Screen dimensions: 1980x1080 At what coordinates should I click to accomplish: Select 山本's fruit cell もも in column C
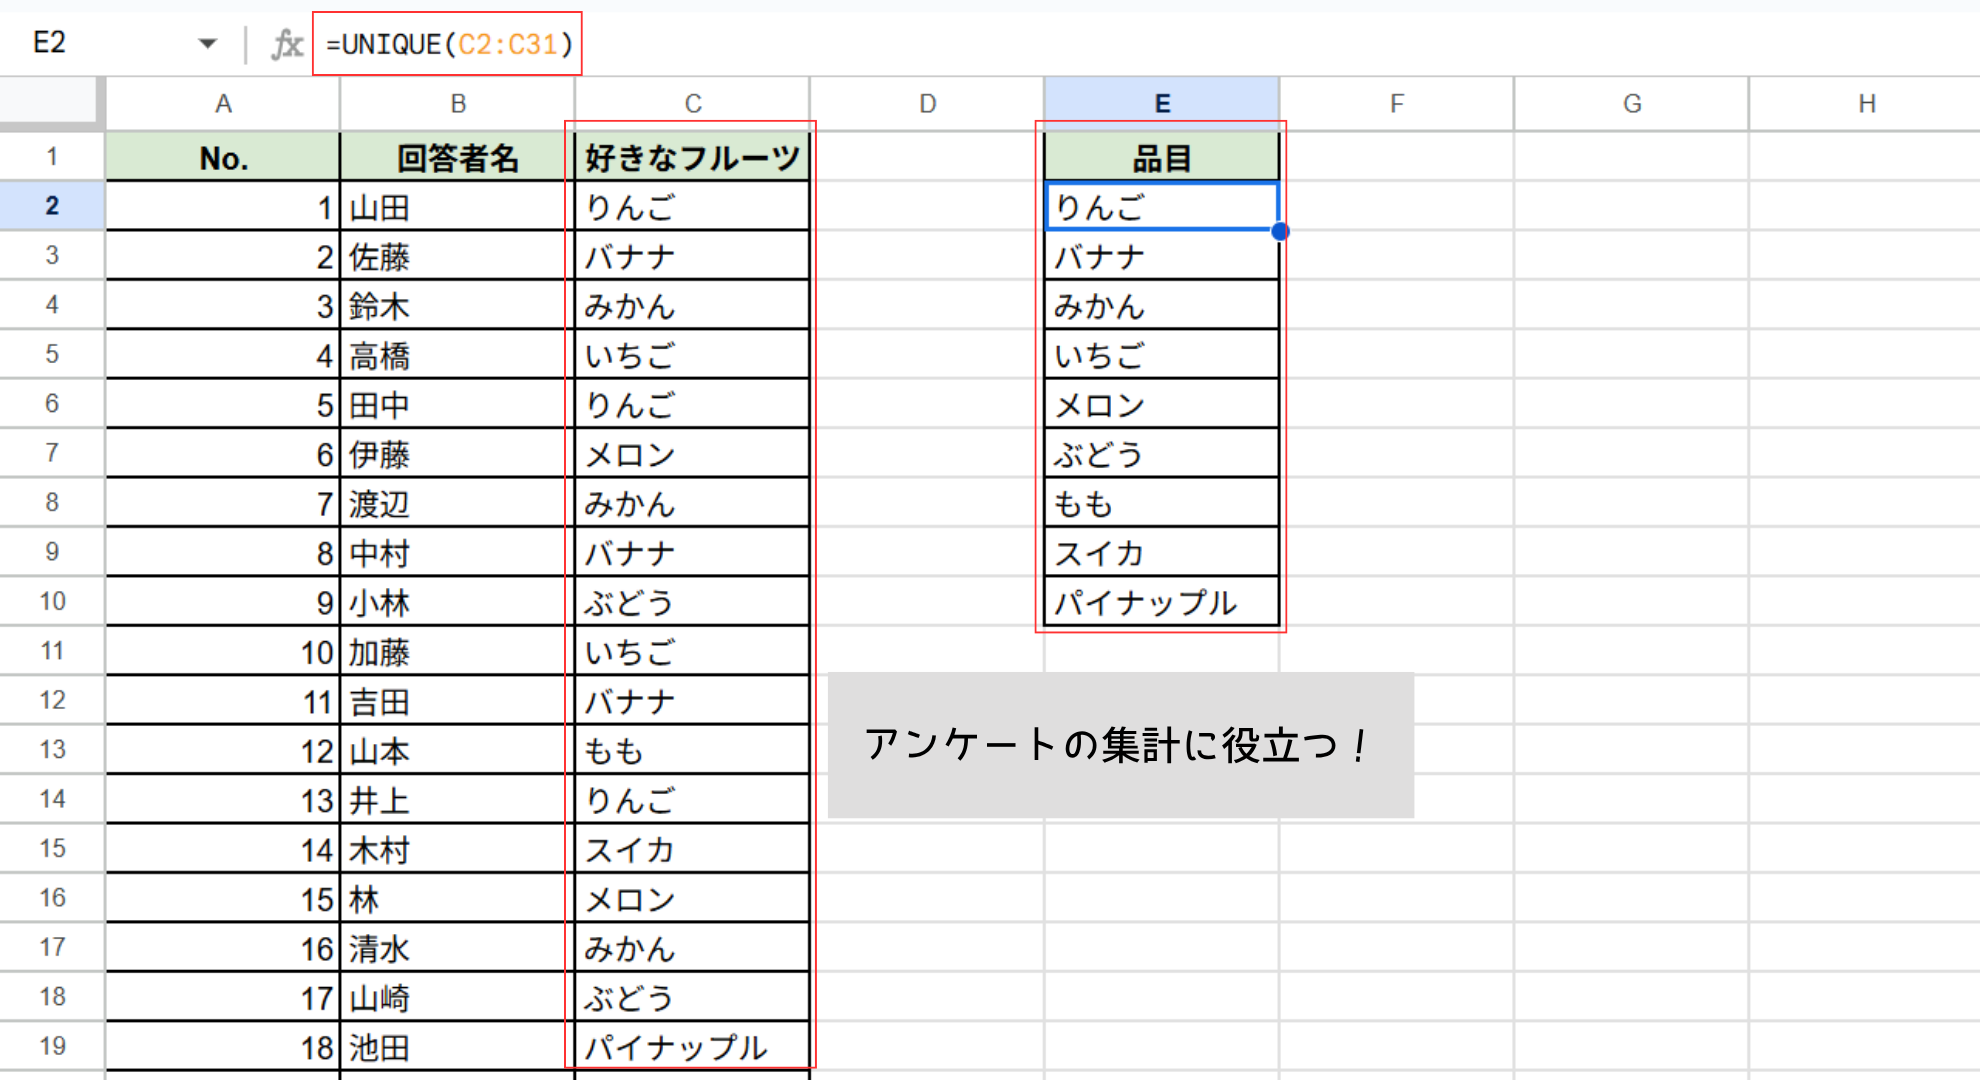coord(692,750)
